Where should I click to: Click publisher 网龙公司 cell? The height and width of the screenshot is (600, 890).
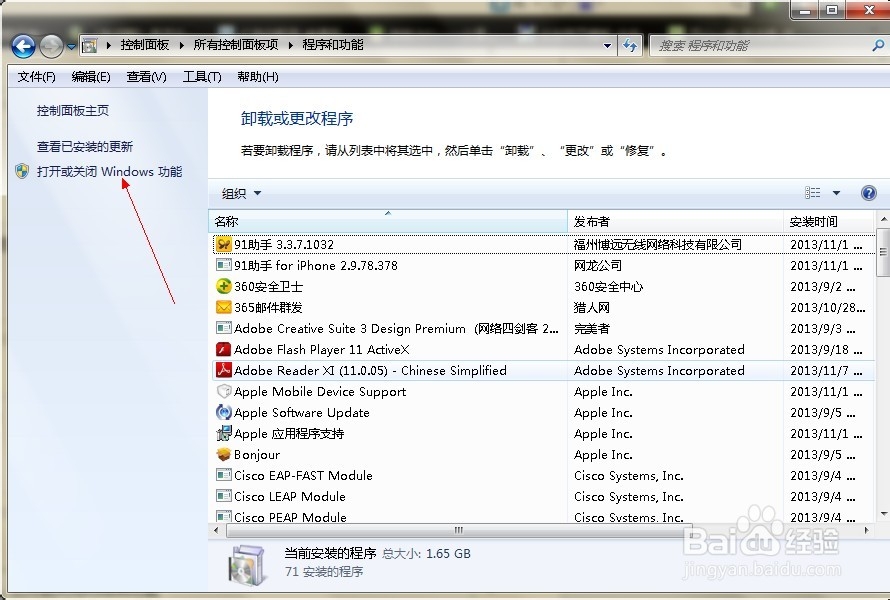598,266
